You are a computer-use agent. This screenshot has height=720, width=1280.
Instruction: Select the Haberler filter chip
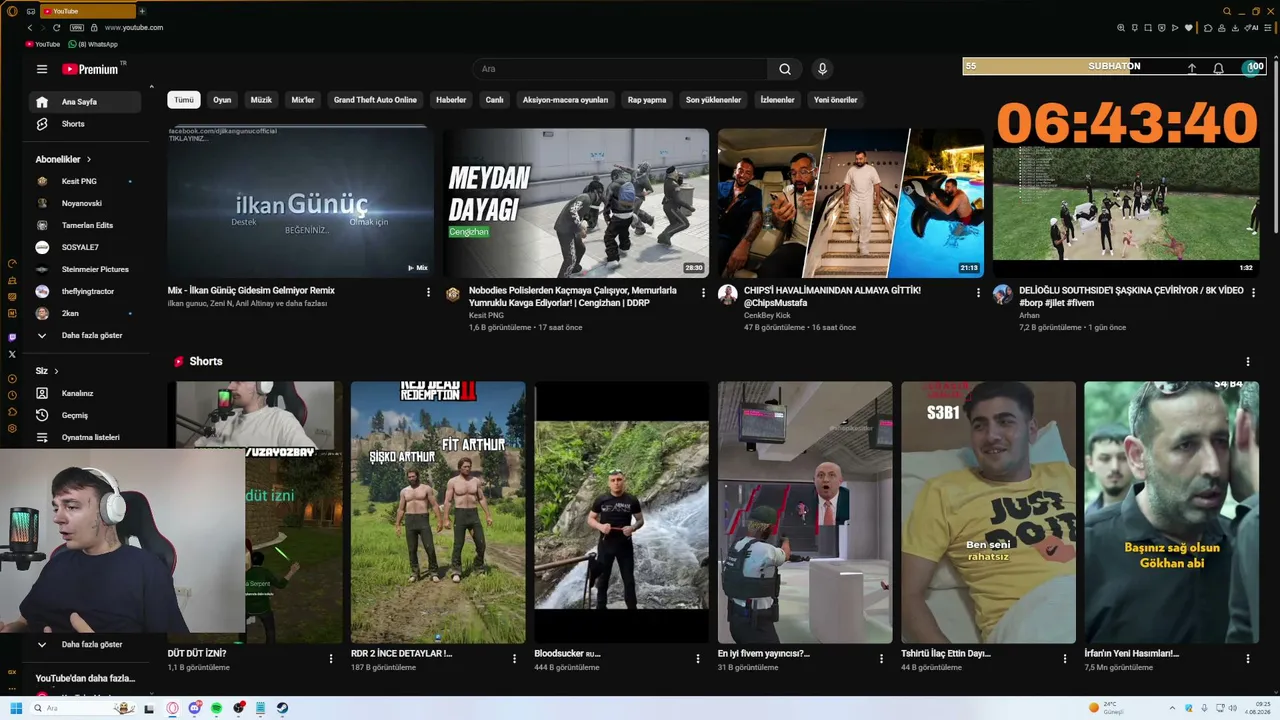(451, 100)
